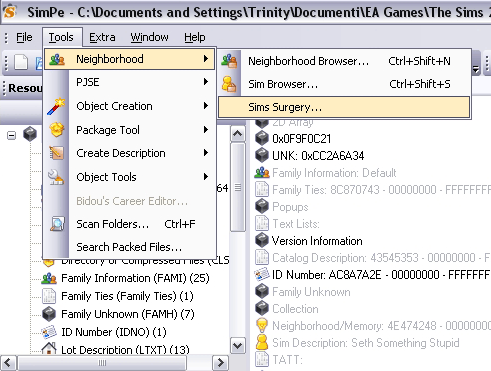Click tree scrollbar down arrow

tap(238, 345)
